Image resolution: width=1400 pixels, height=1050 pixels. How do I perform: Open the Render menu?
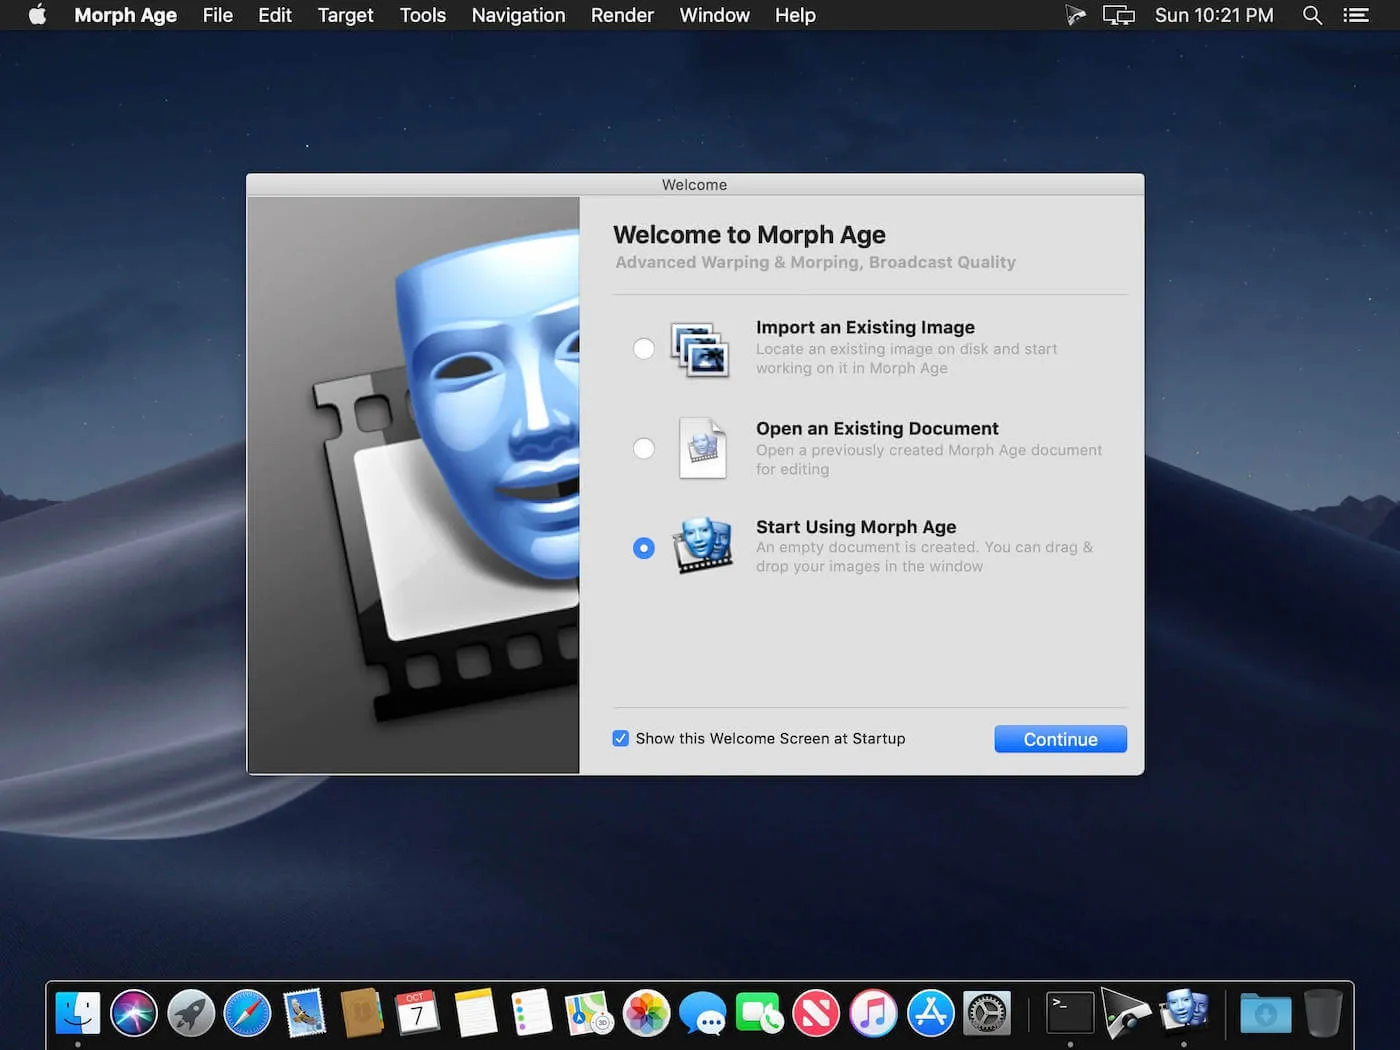[621, 15]
